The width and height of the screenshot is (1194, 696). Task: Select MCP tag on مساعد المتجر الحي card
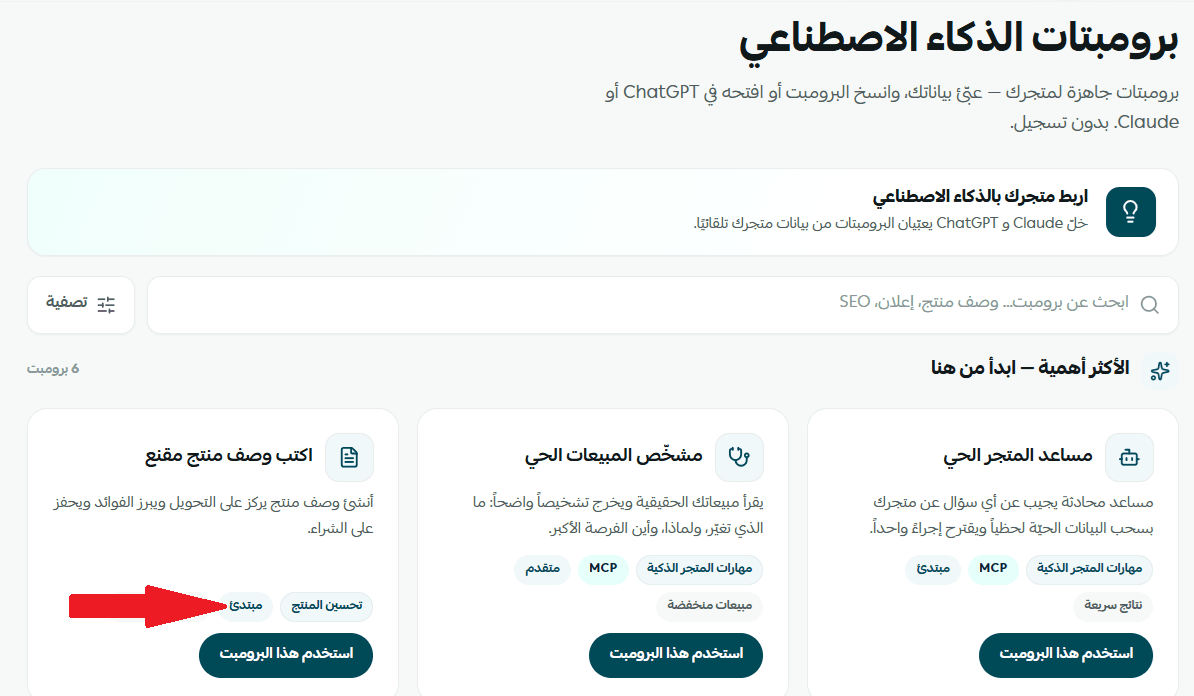pos(993,569)
